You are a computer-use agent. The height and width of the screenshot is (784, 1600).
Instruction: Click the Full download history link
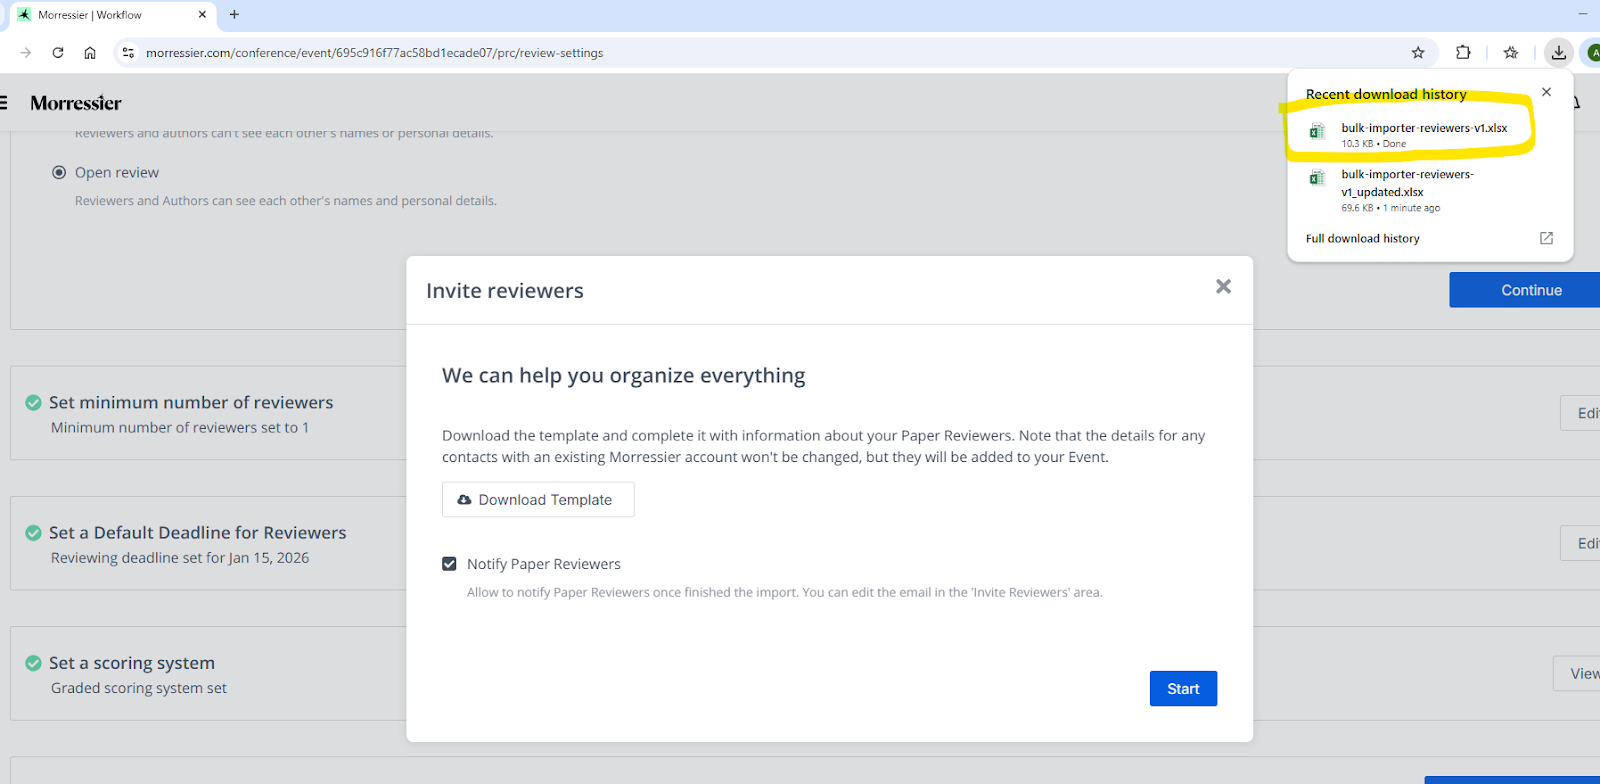click(1362, 239)
